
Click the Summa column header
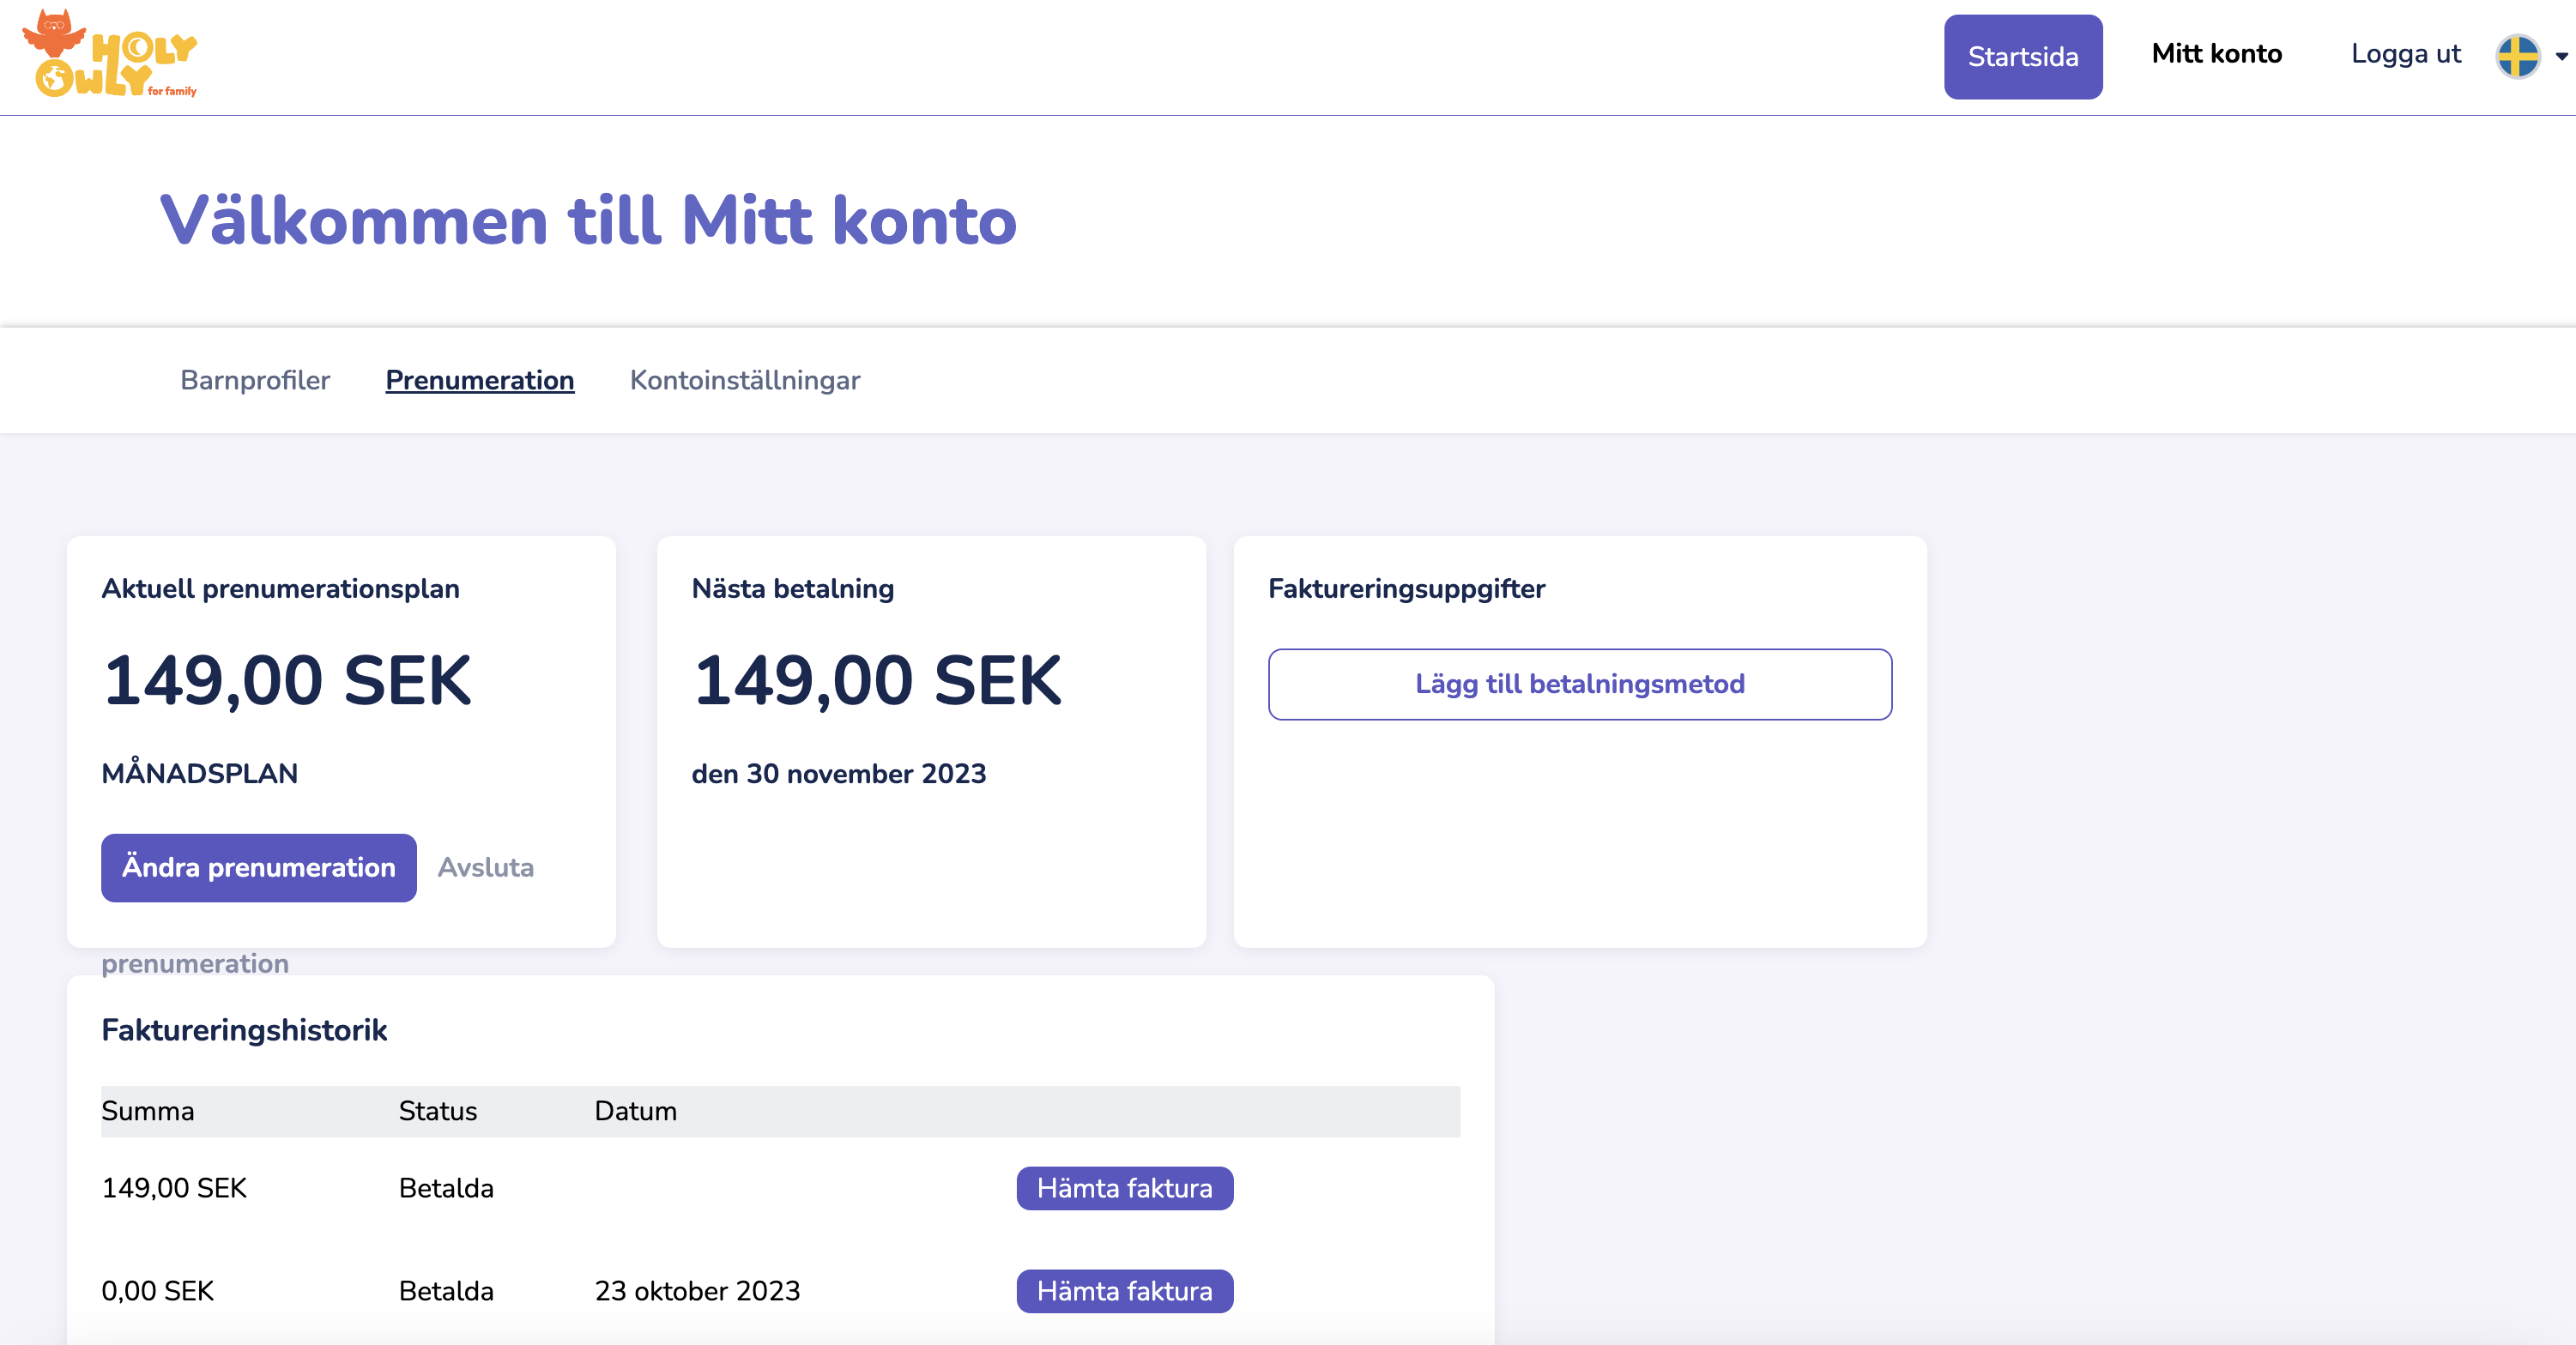click(148, 1111)
